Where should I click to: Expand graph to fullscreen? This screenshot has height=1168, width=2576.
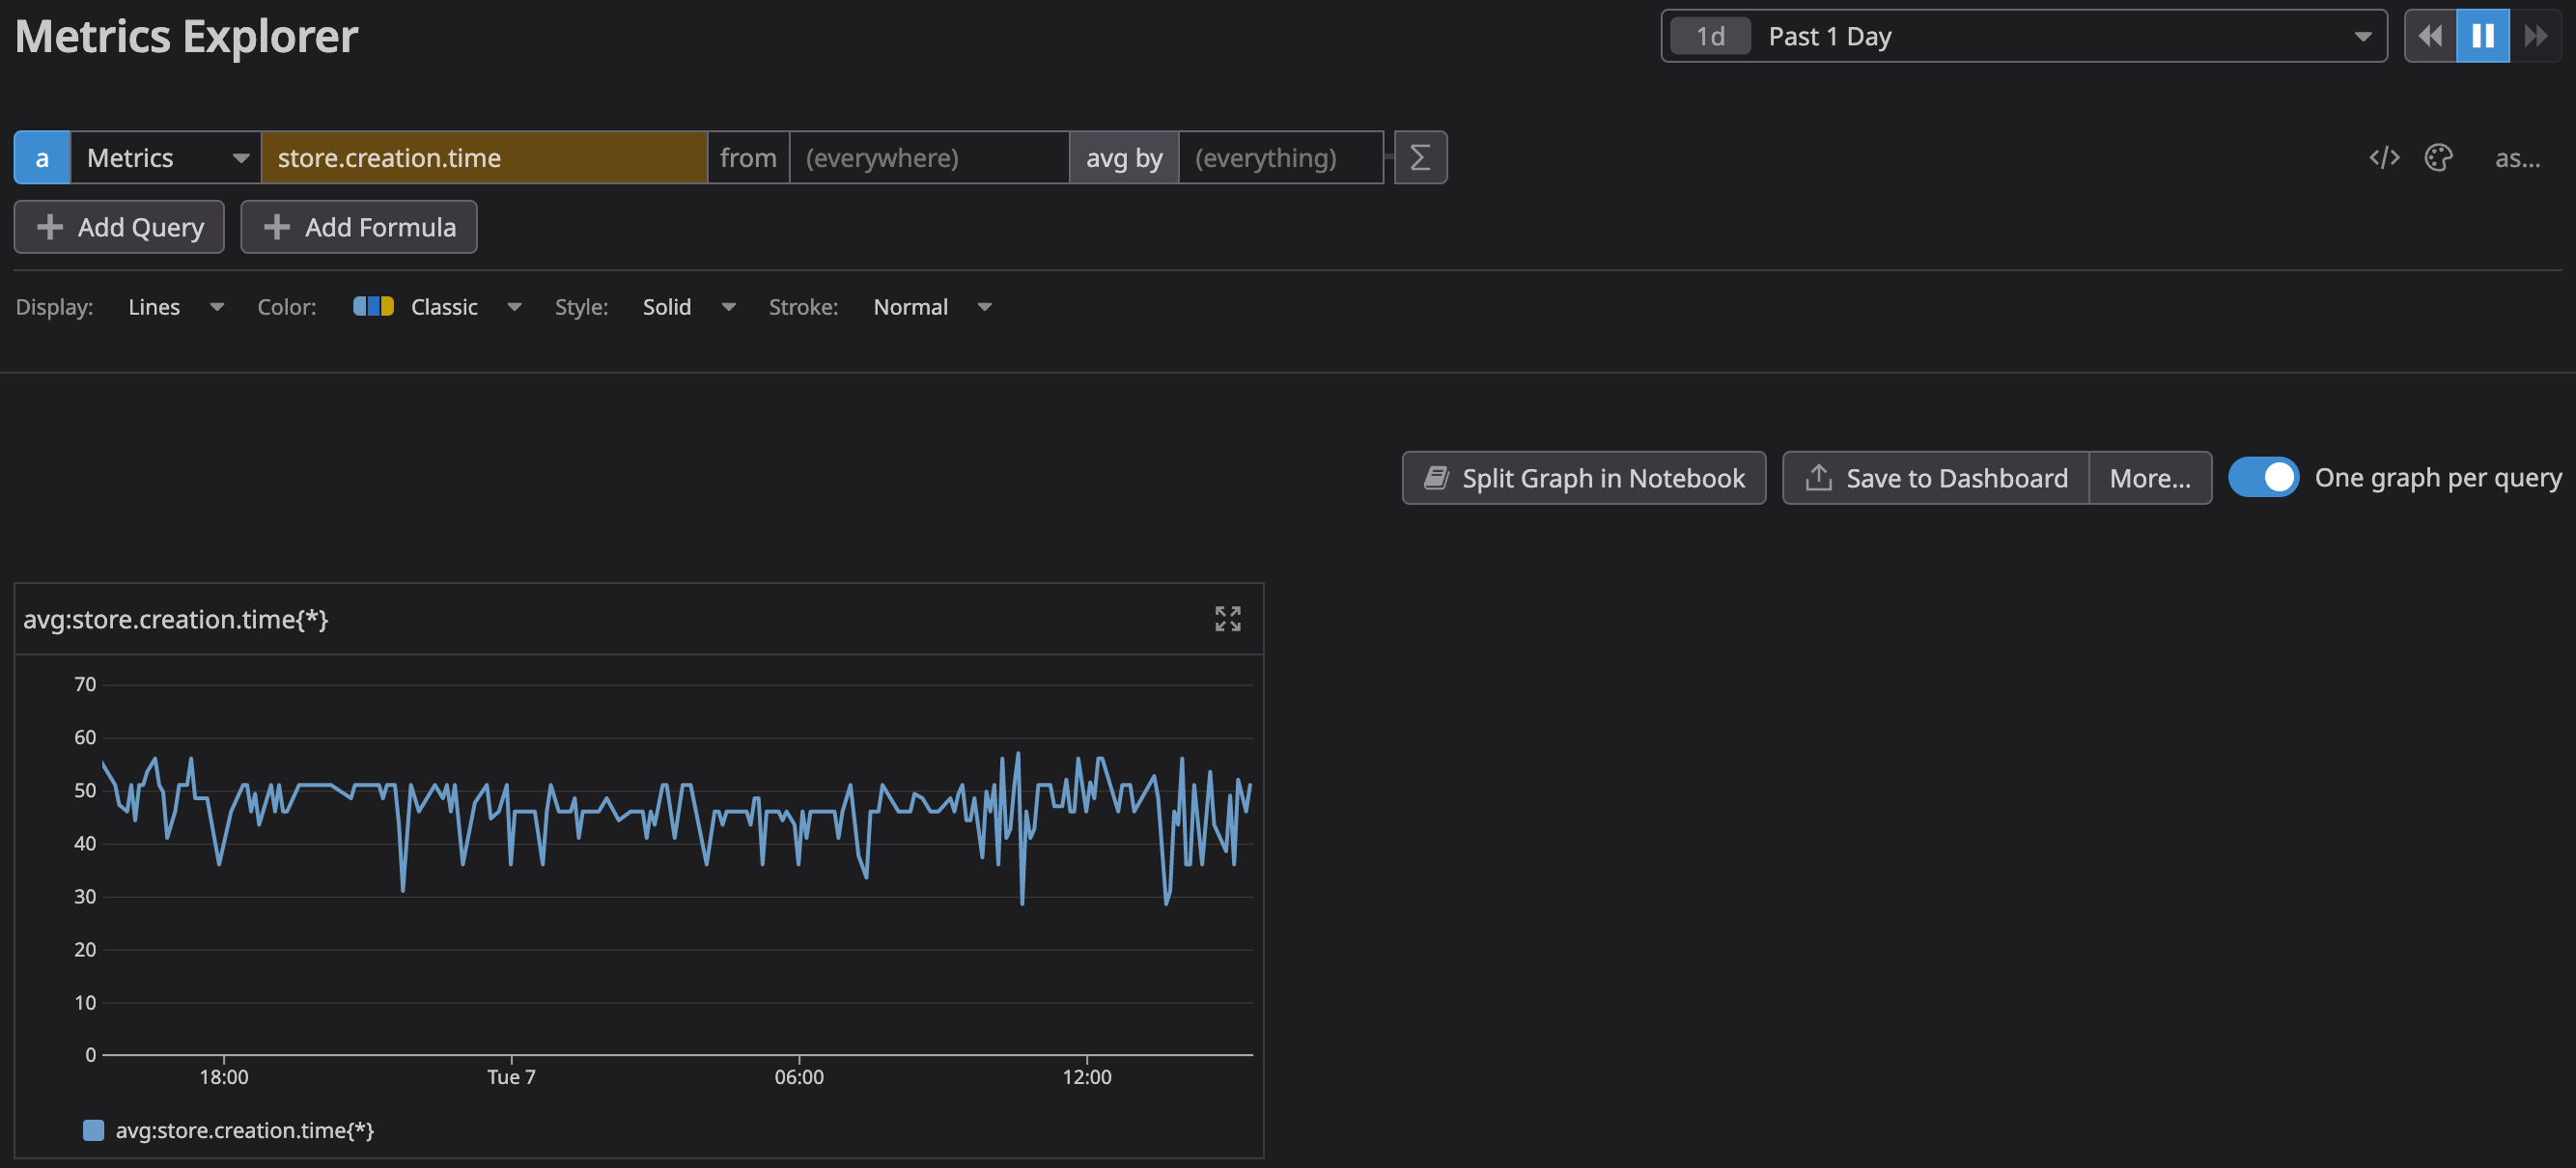click(1227, 619)
